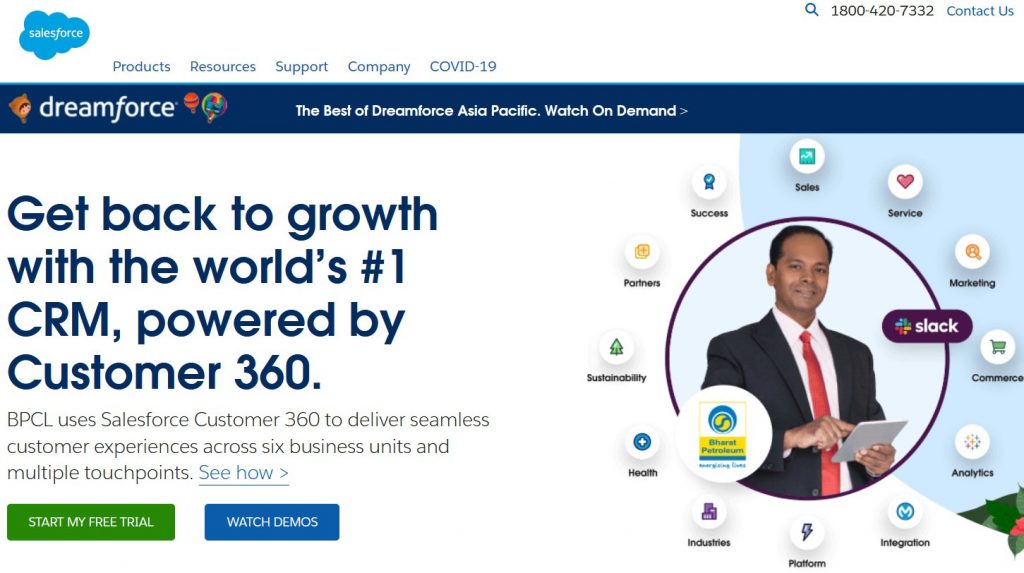Click the Bharat Petroleum logo
The width and height of the screenshot is (1024, 573).
[x=722, y=434]
